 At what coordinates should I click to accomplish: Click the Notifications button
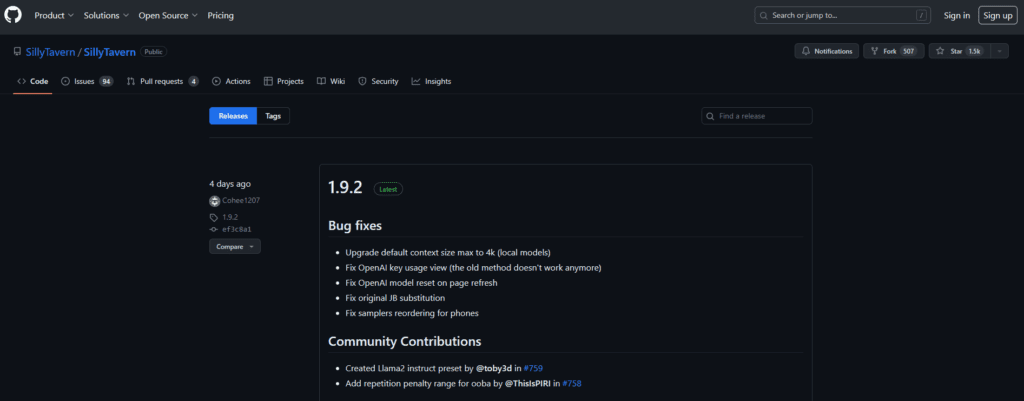pyautogui.click(x=827, y=51)
